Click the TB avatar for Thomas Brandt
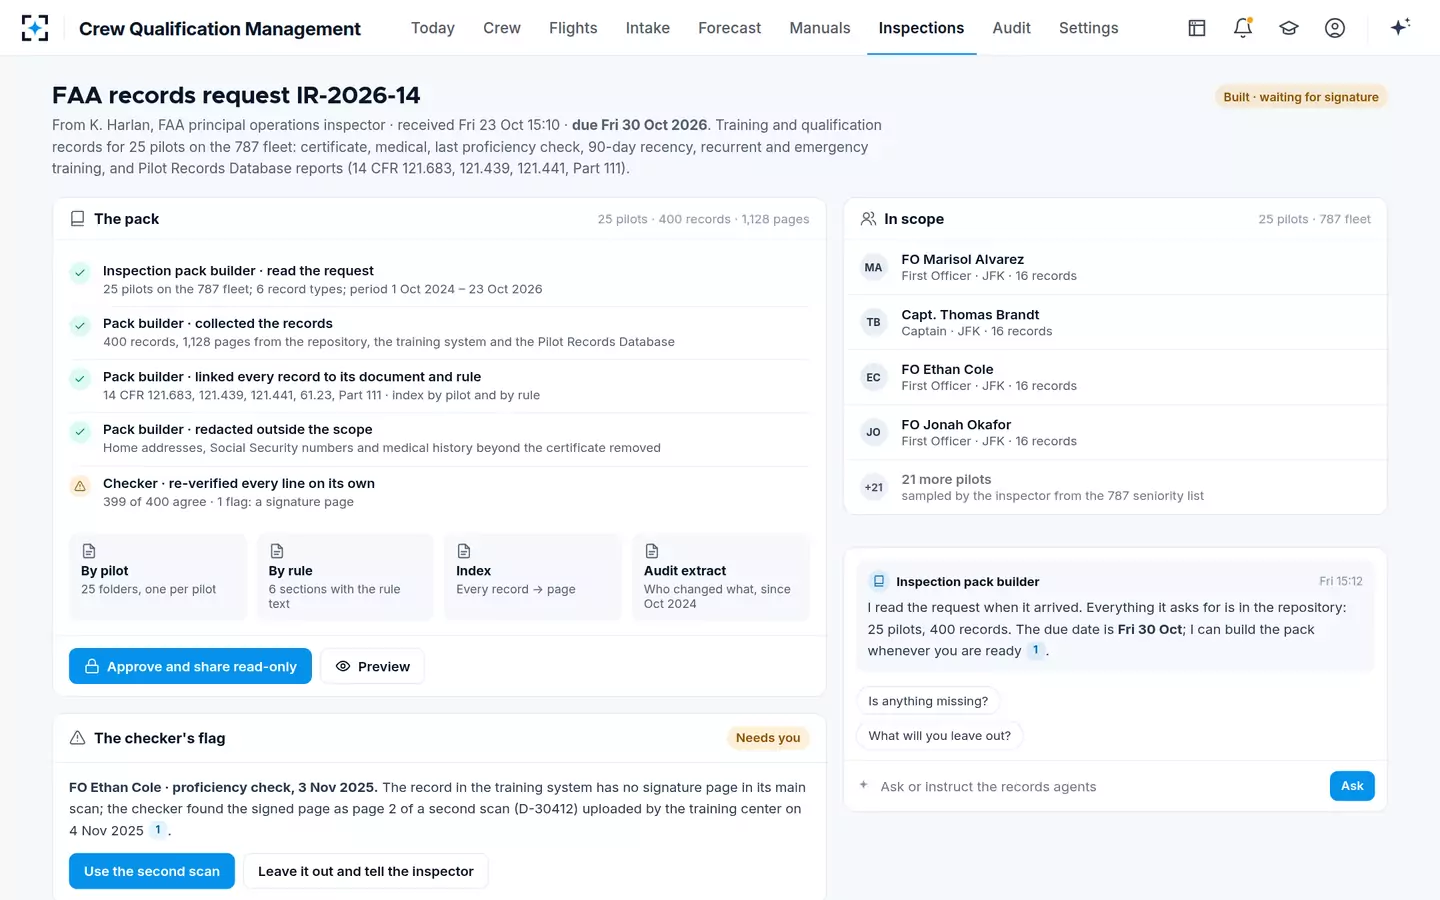This screenshot has height=900, width=1440. tap(873, 322)
